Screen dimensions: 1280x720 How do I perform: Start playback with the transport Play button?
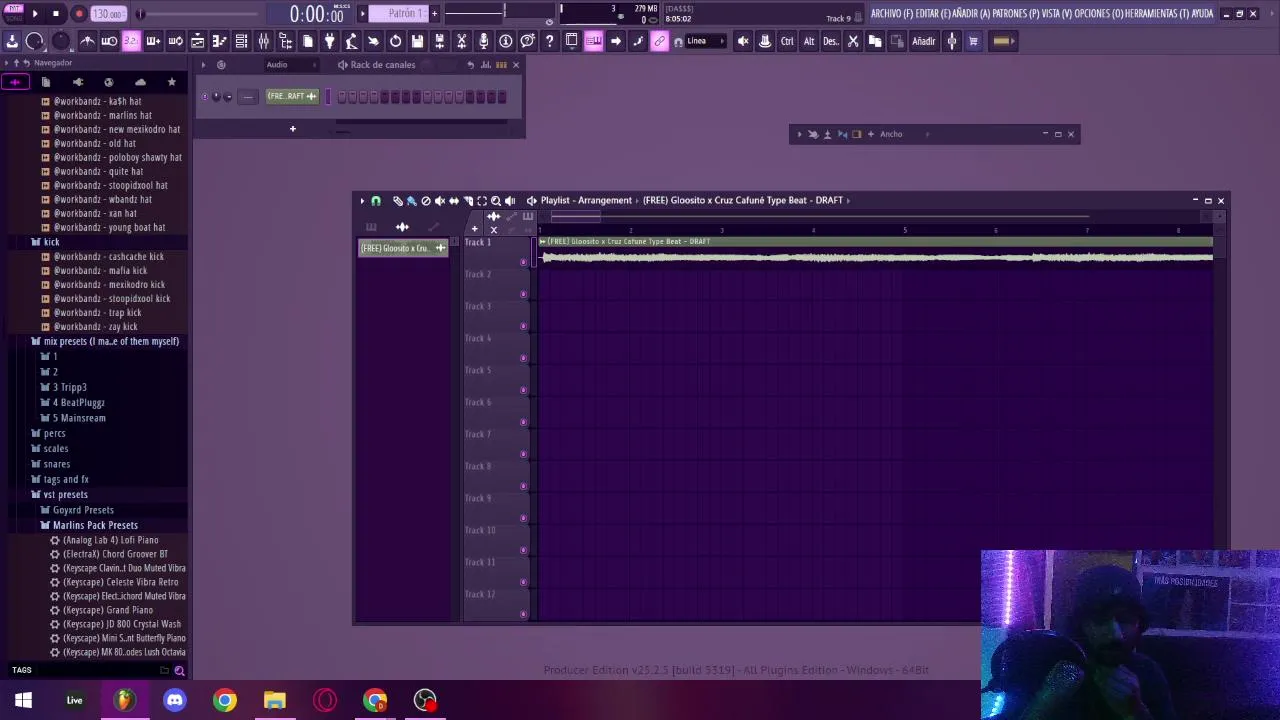tap(35, 14)
